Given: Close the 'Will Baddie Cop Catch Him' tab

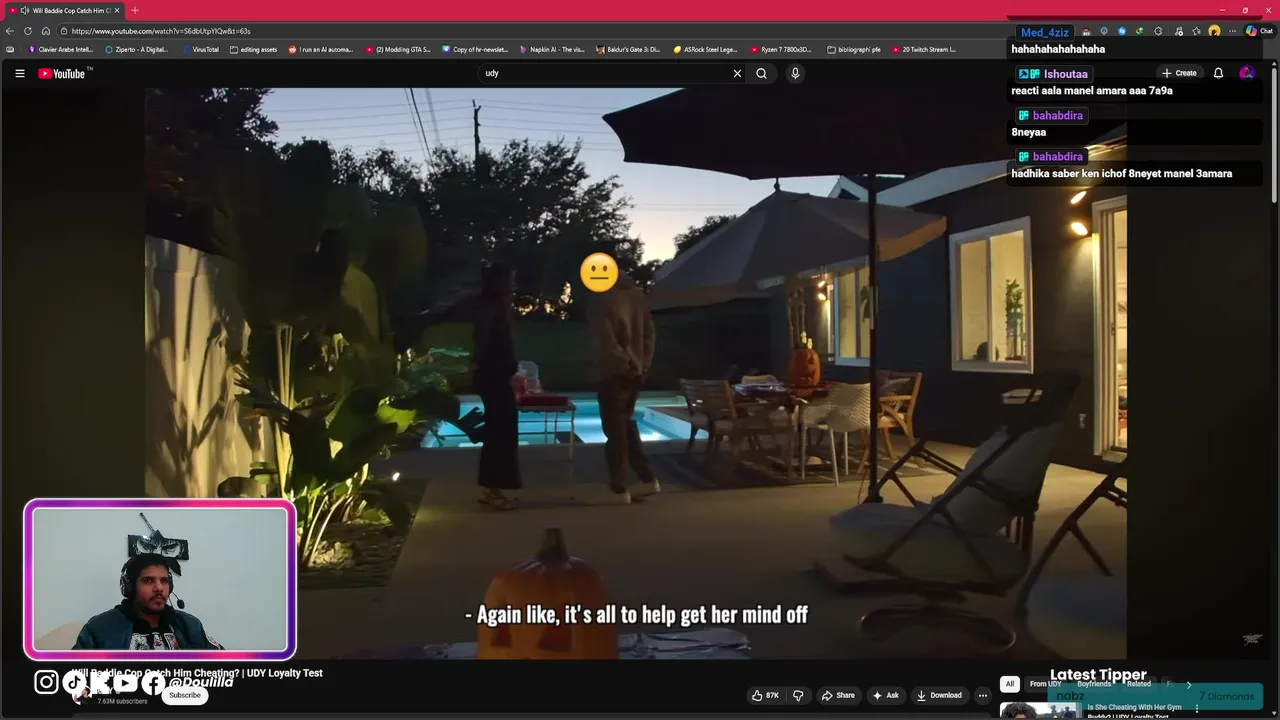Looking at the screenshot, I should 117,10.
